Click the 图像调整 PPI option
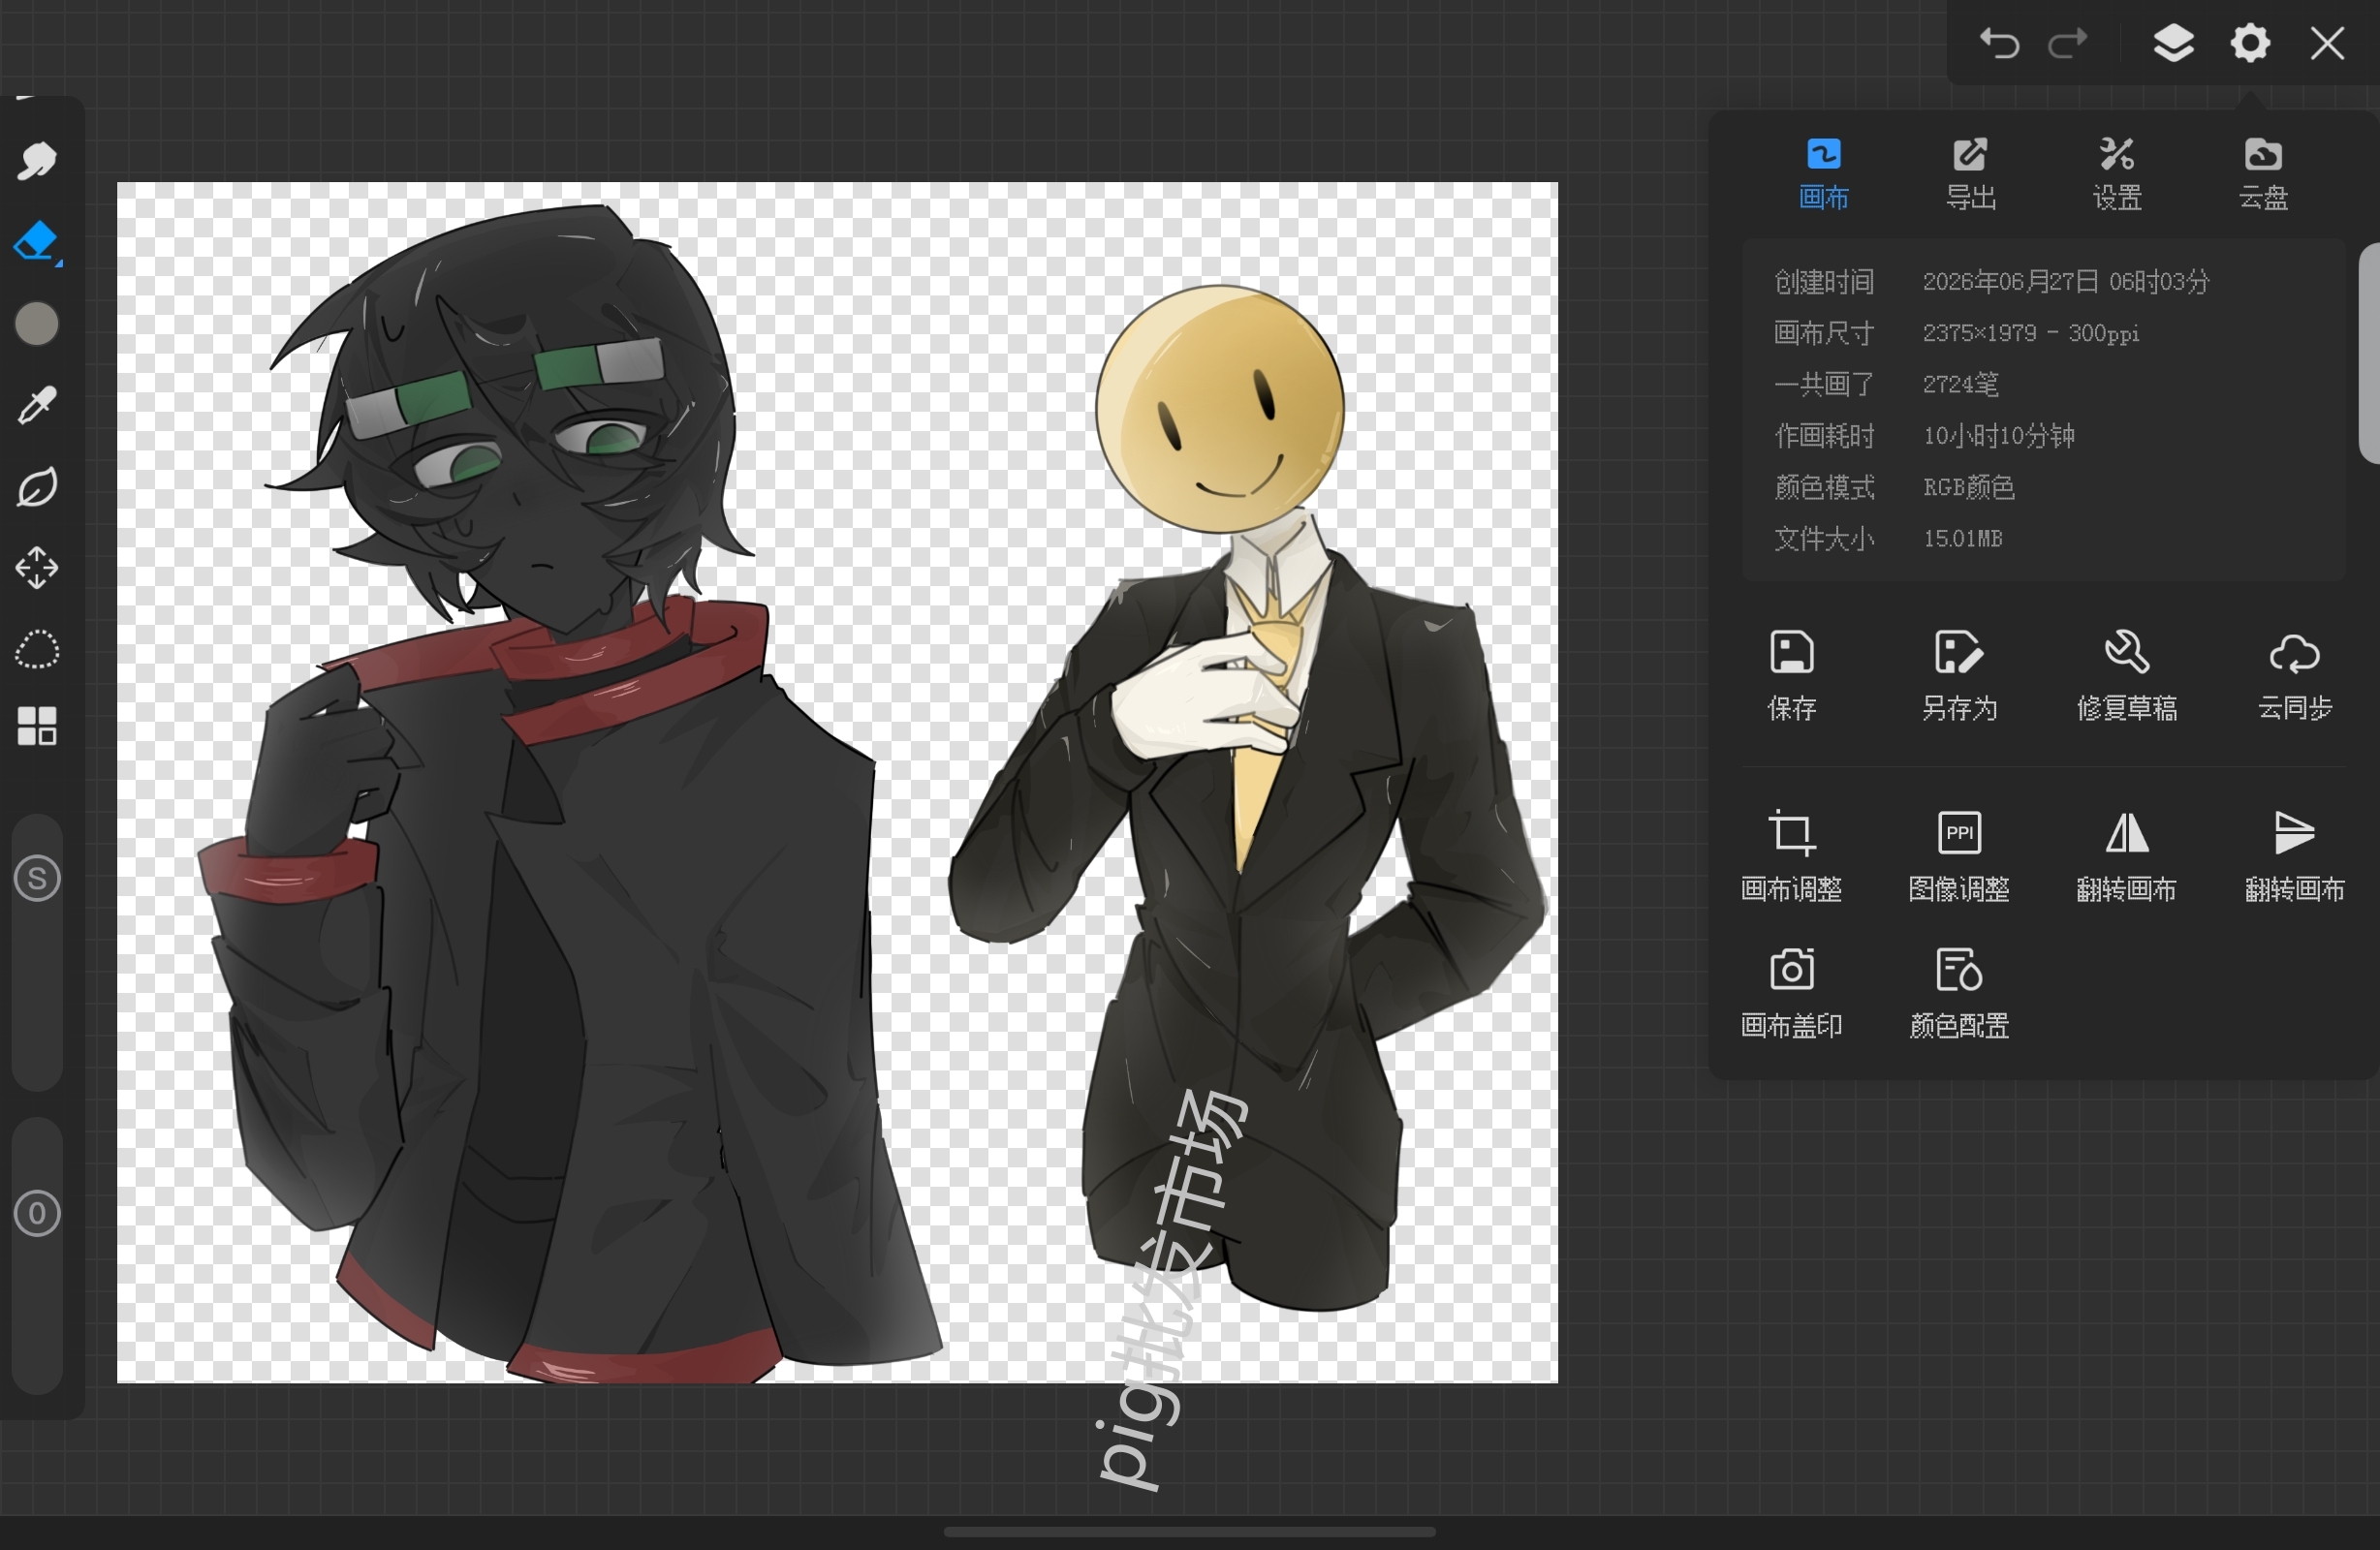 coord(1958,856)
